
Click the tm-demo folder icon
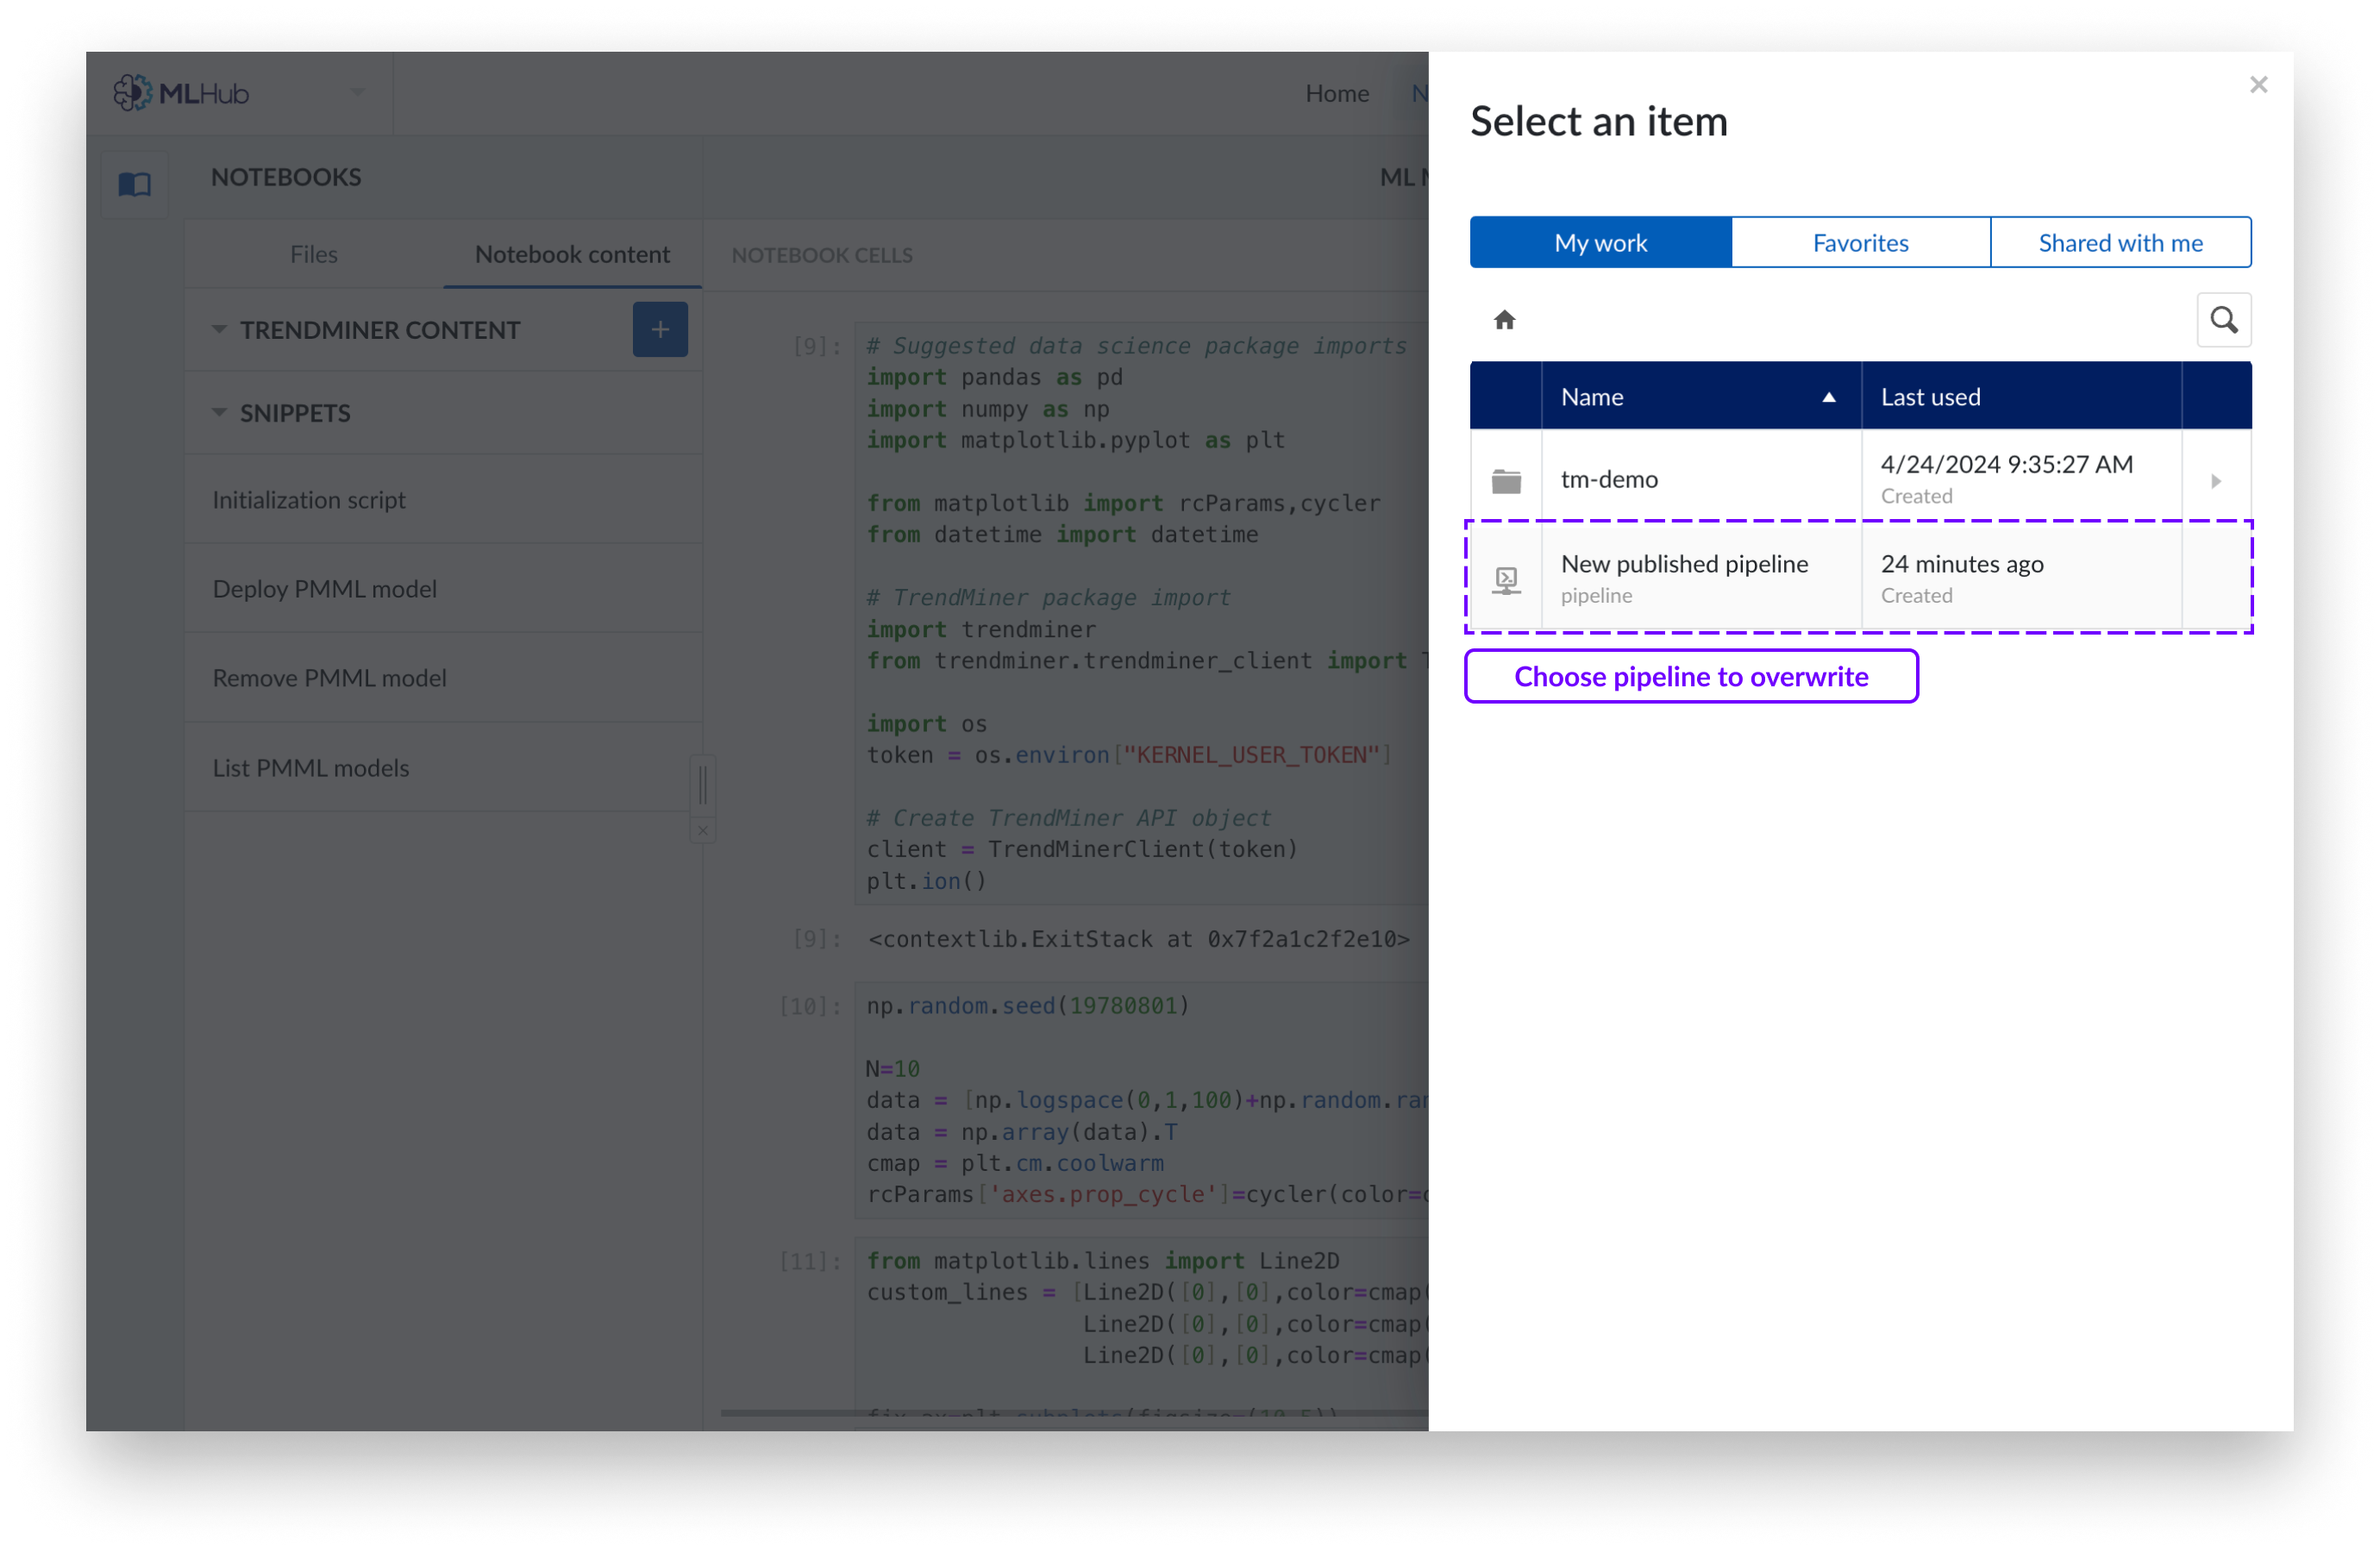coord(1506,481)
